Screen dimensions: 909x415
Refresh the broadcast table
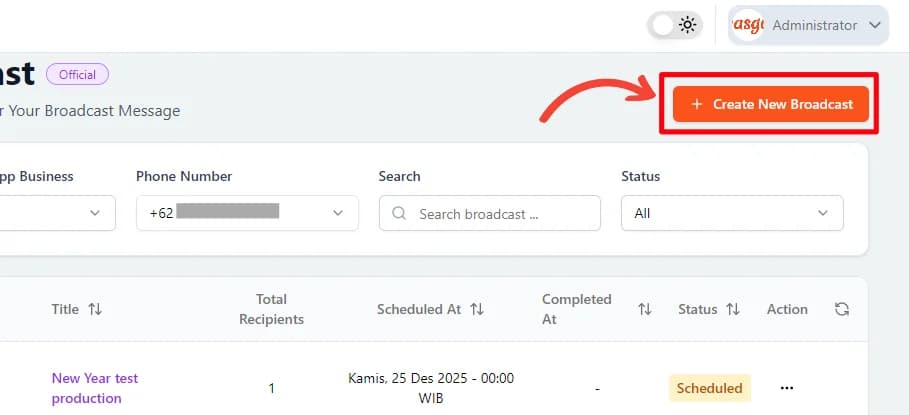(842, 310)
